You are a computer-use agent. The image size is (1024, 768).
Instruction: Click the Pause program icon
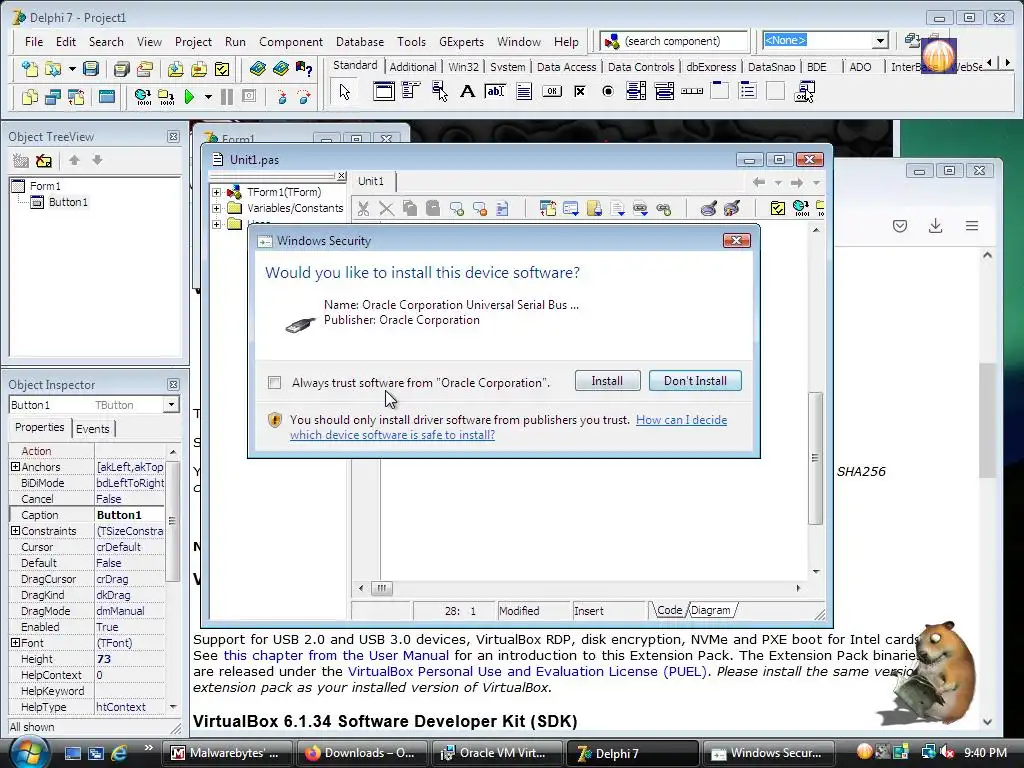[x=227, y=97]
